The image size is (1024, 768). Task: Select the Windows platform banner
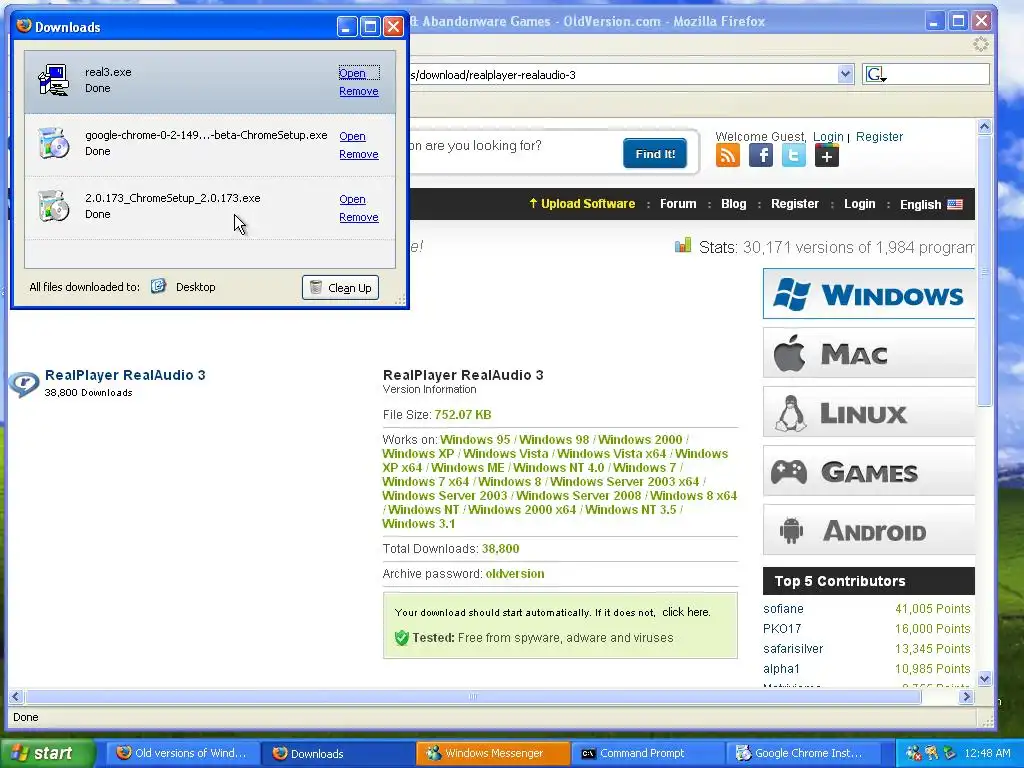(x=869, y=294)
